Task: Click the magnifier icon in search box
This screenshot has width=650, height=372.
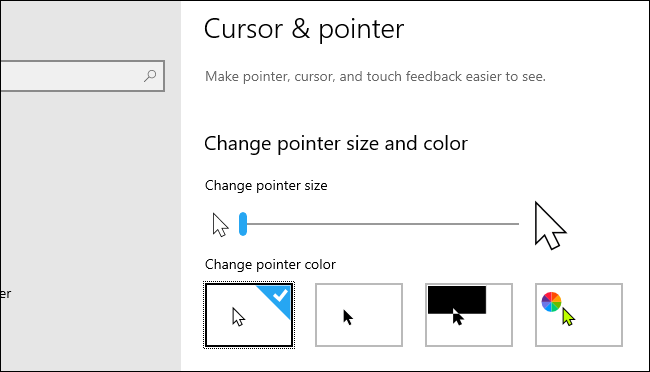Action: 150,76
